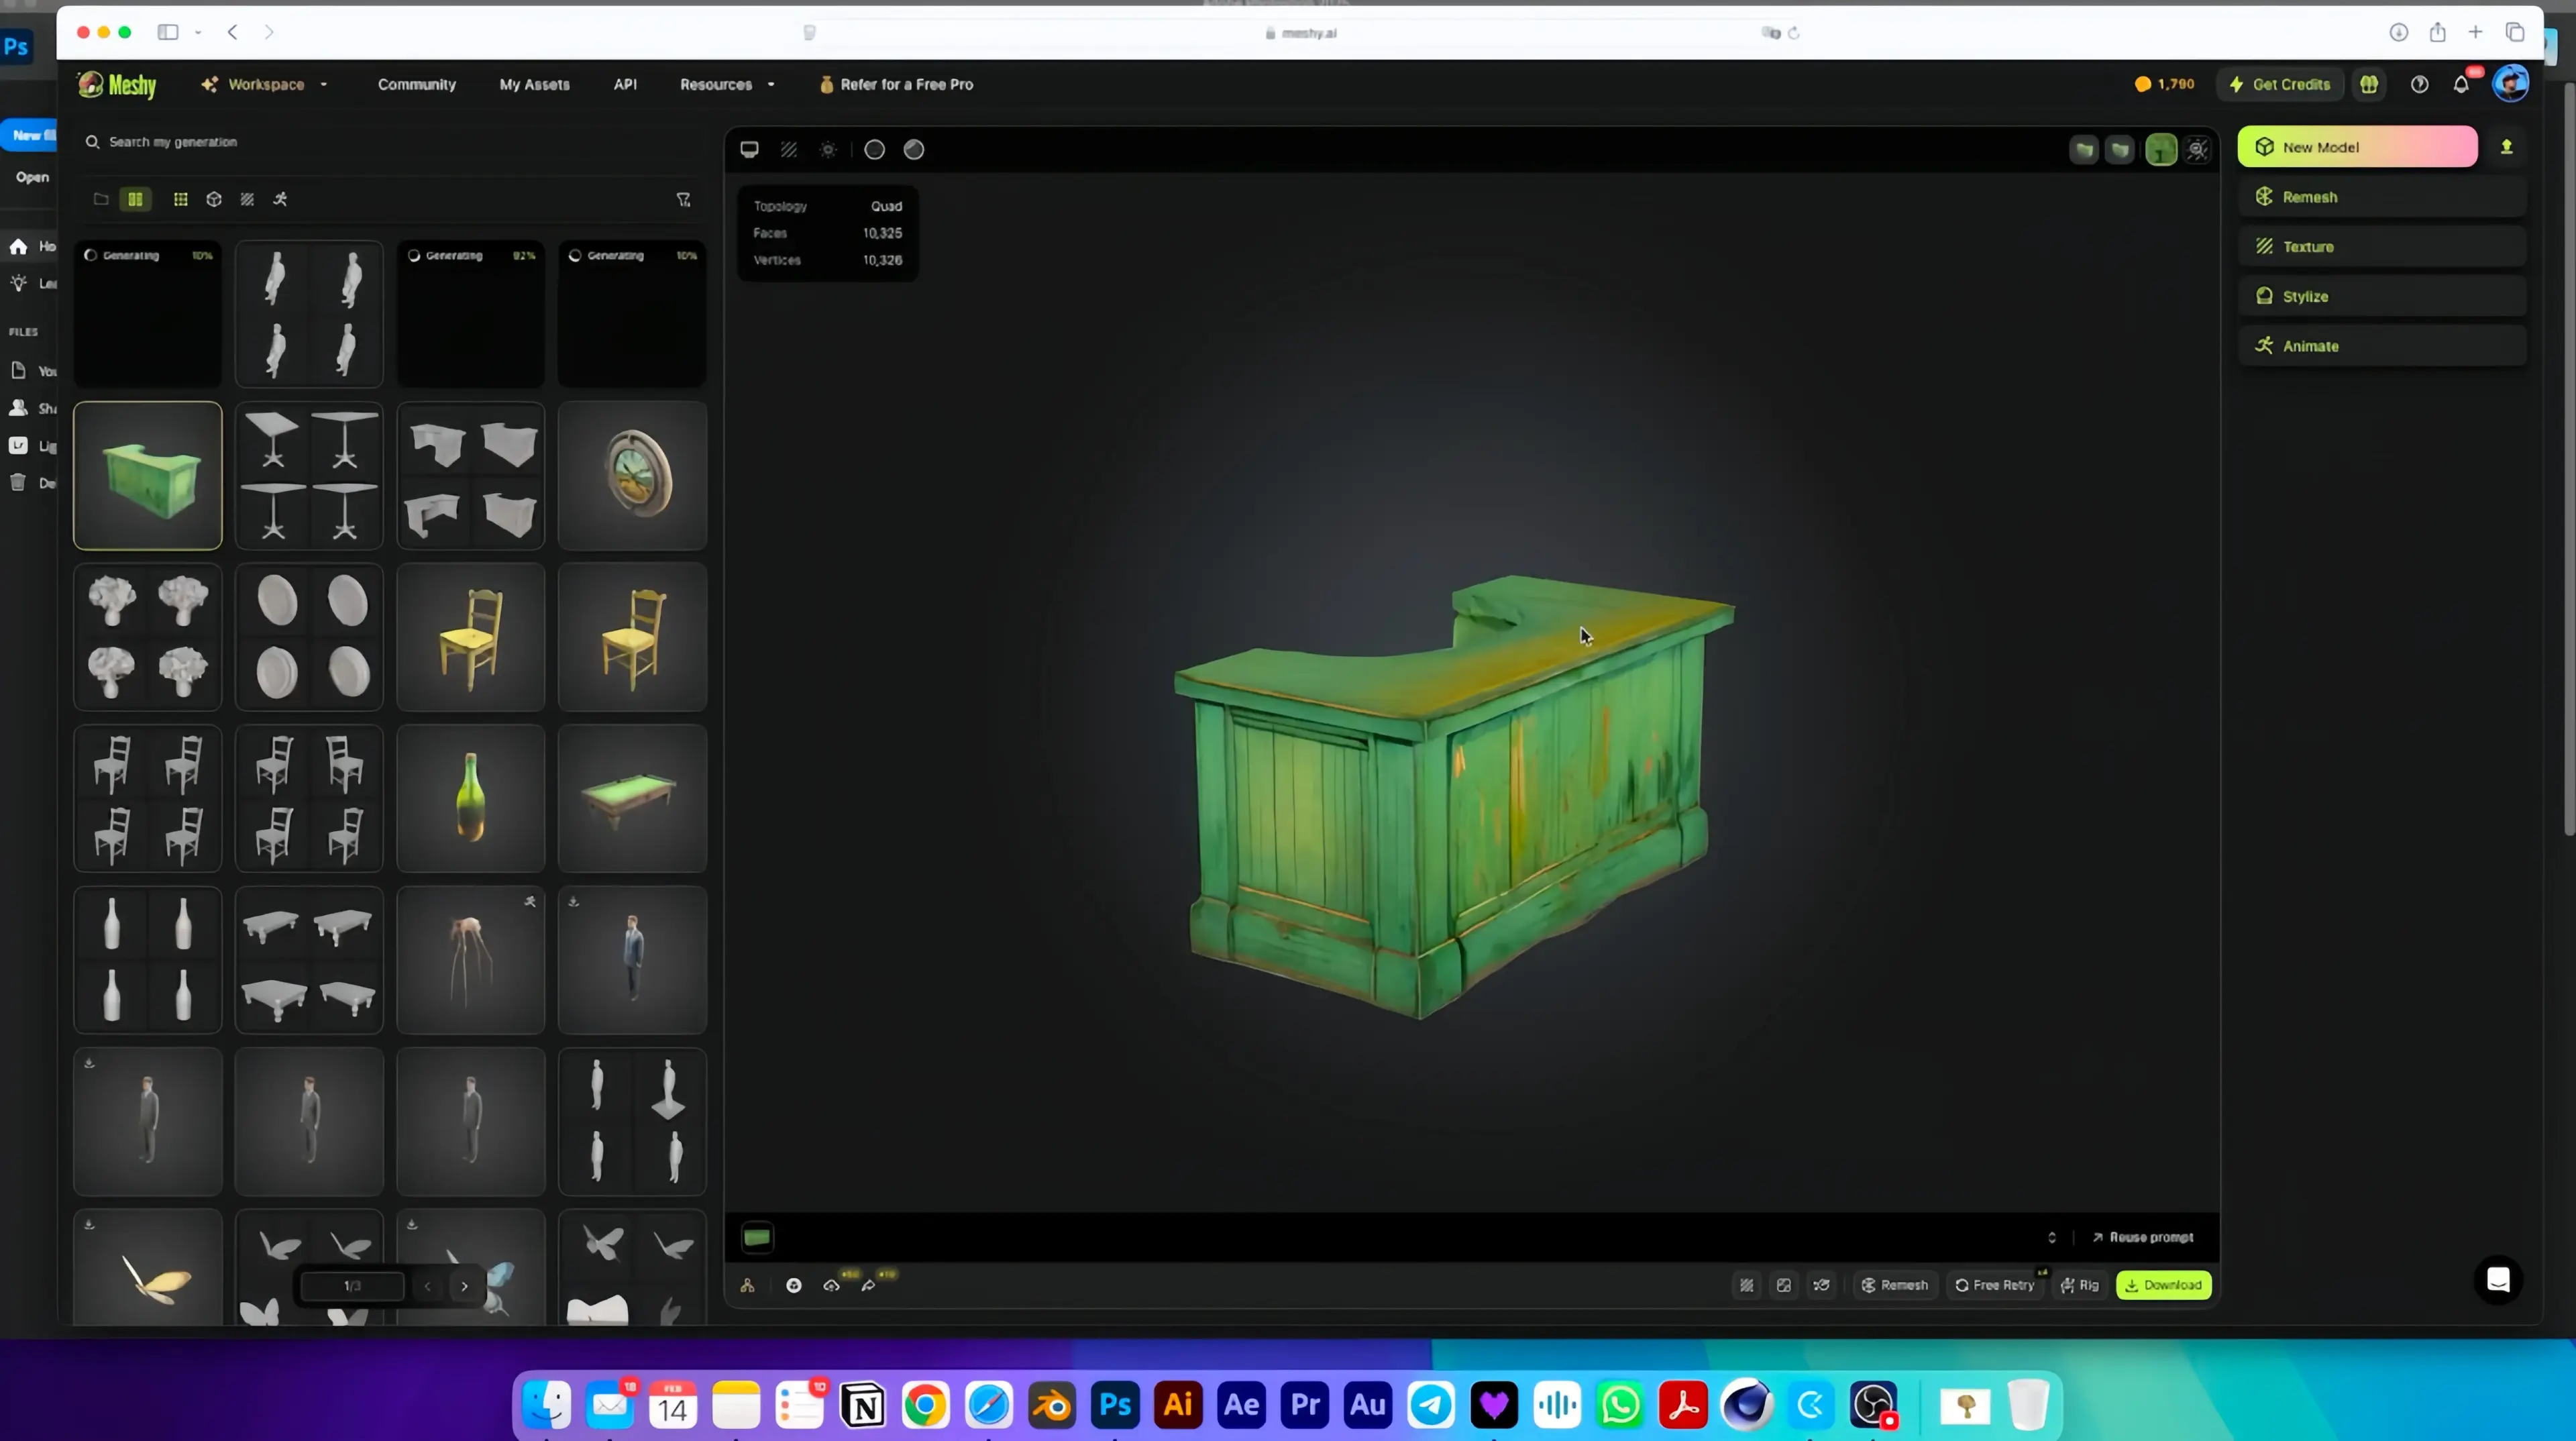Click the Download button
The image size is (2576, 1441).
point(2164,1285)
